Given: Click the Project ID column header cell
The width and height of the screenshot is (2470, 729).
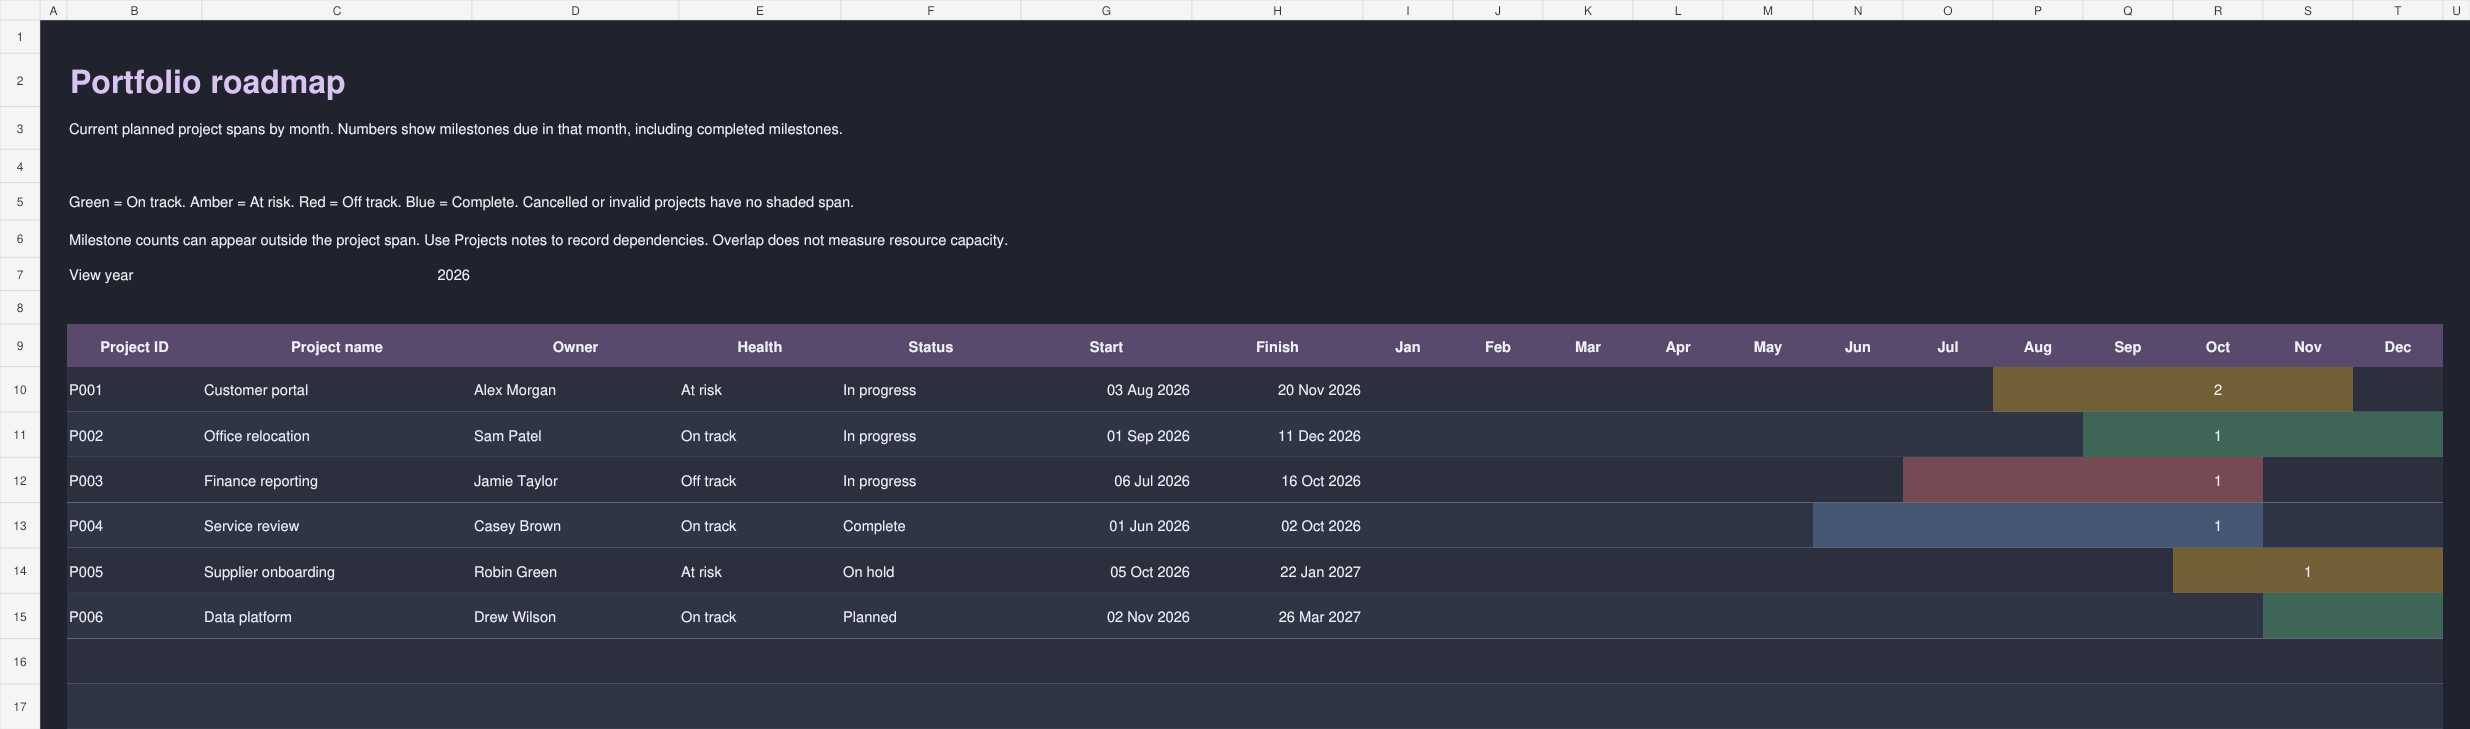Looking at the screenshot, I should coord(134,347).
